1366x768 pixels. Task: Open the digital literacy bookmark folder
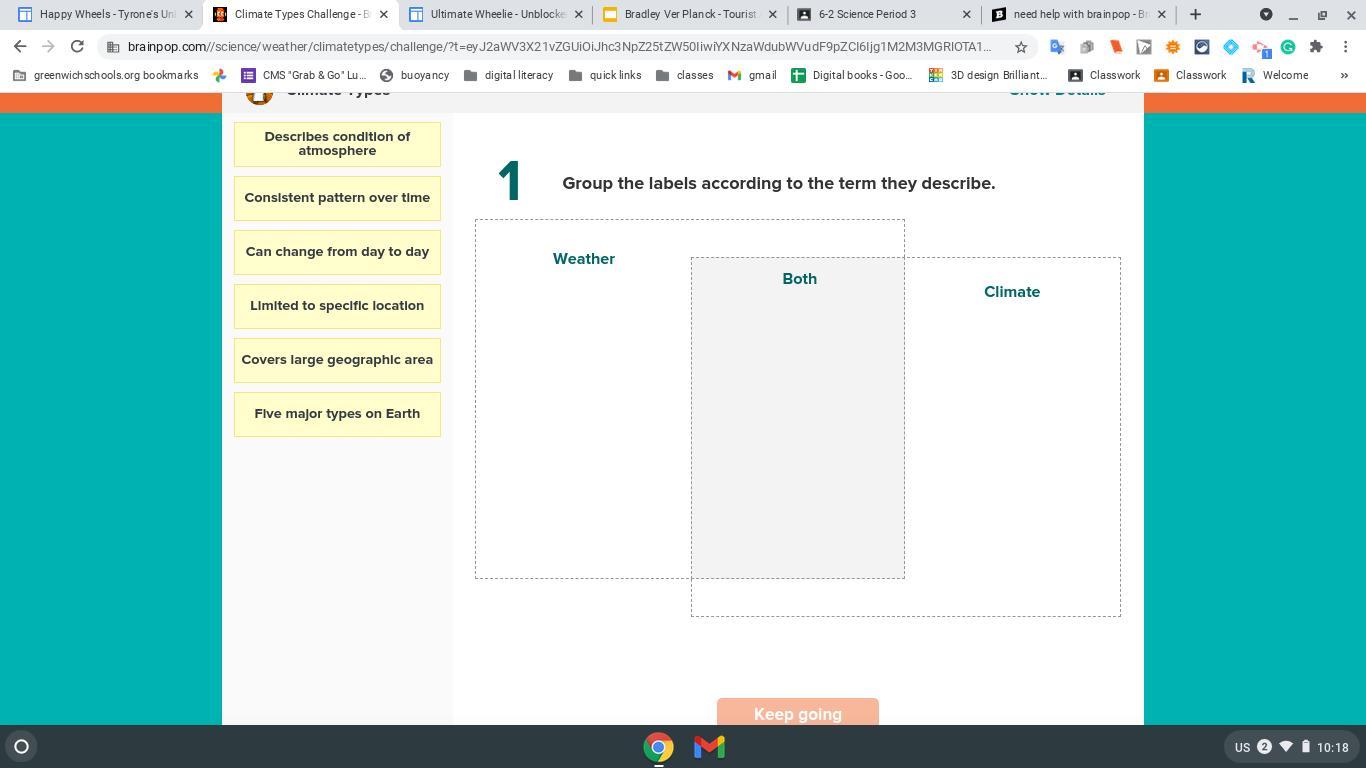point(508,75)
